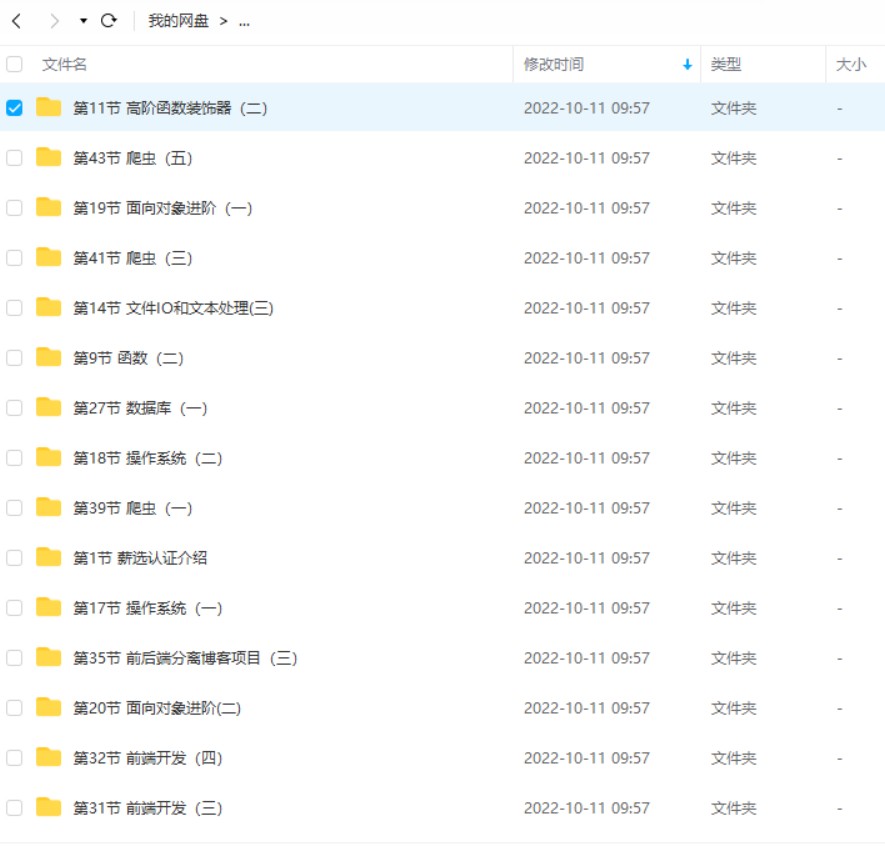This screenshot has width=885, height=866.
Task: Open folder name 第27节 数据库（一）
Action: pos(140,408)
